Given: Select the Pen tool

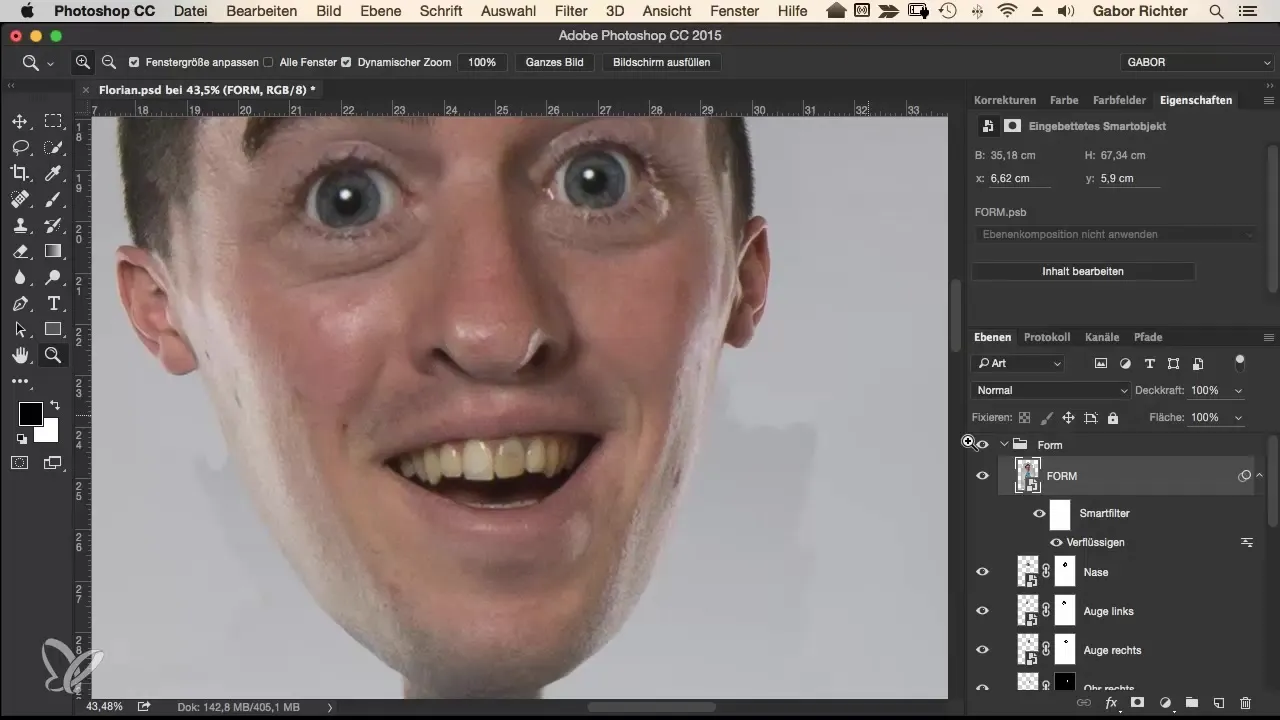Looking at the screenshot, I should [x=19, y=303].
